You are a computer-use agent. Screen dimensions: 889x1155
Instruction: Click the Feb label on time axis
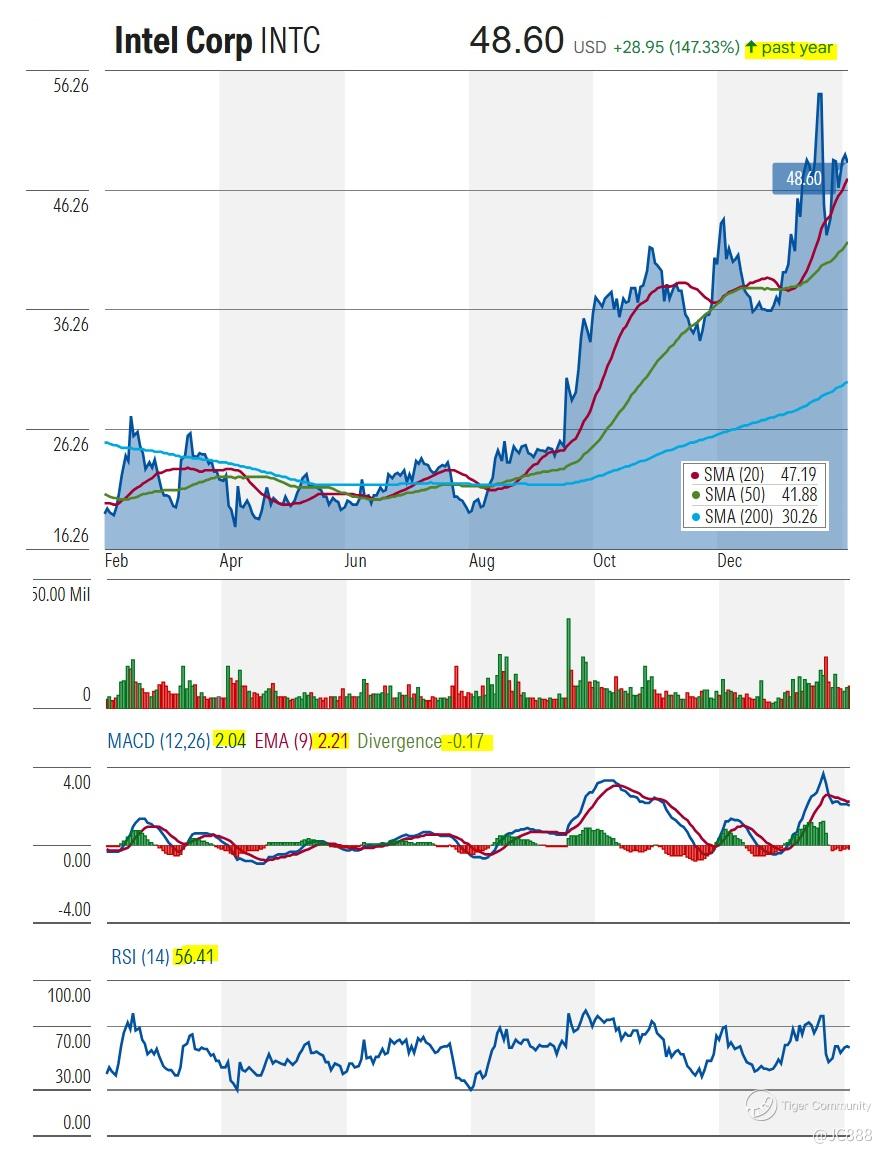(x=116, y=561)
